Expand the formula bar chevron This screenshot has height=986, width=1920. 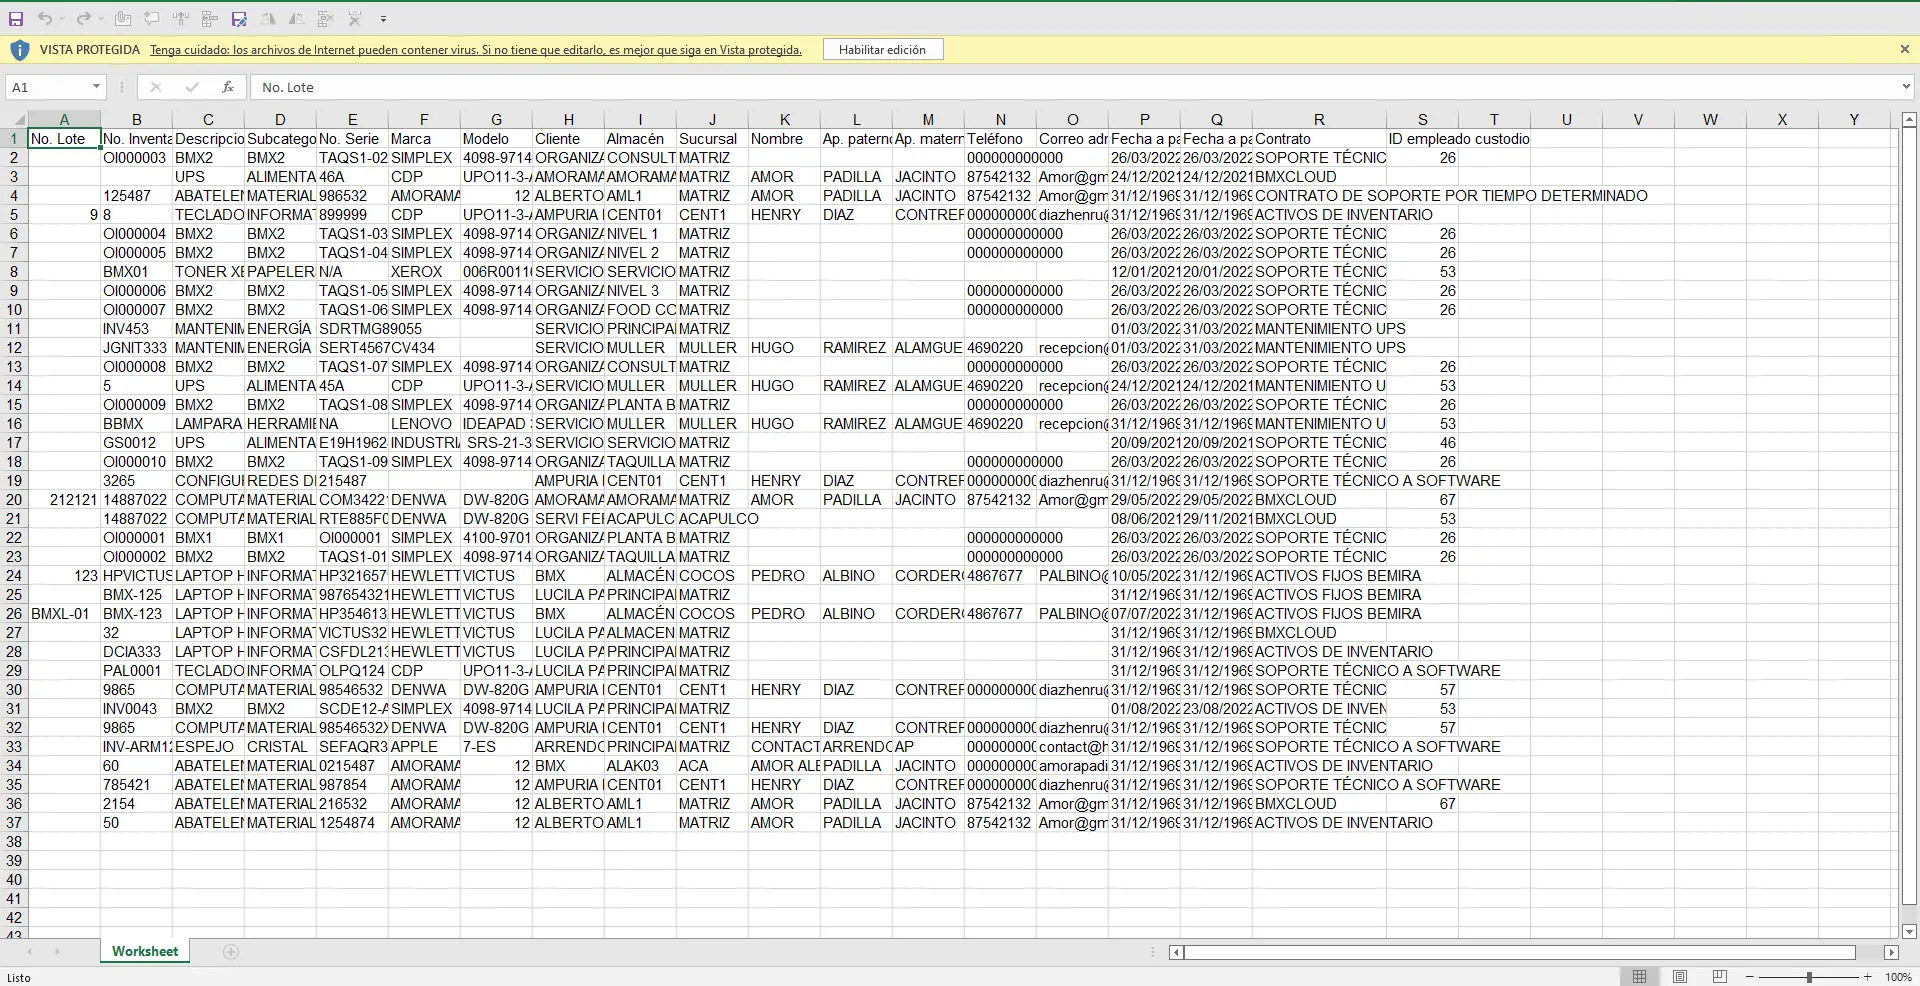1906,87
